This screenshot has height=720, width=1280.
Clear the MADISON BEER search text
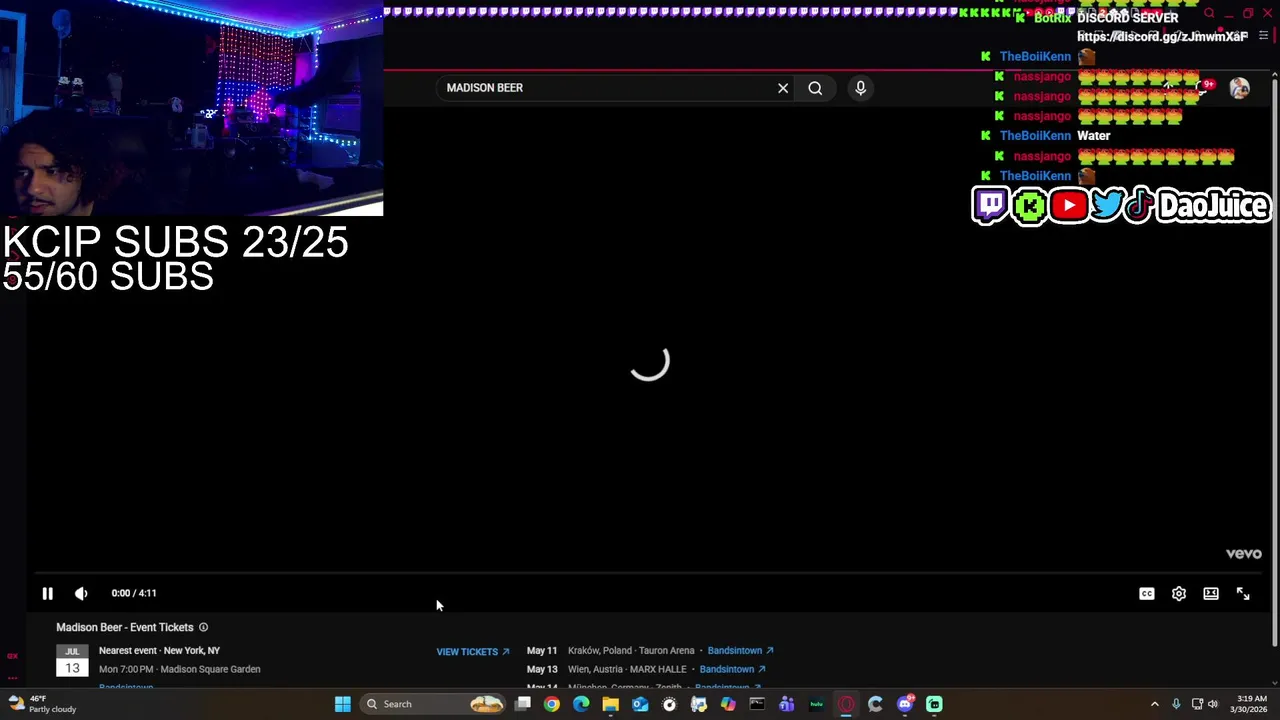pyautogui.click(x=783, y=88)
